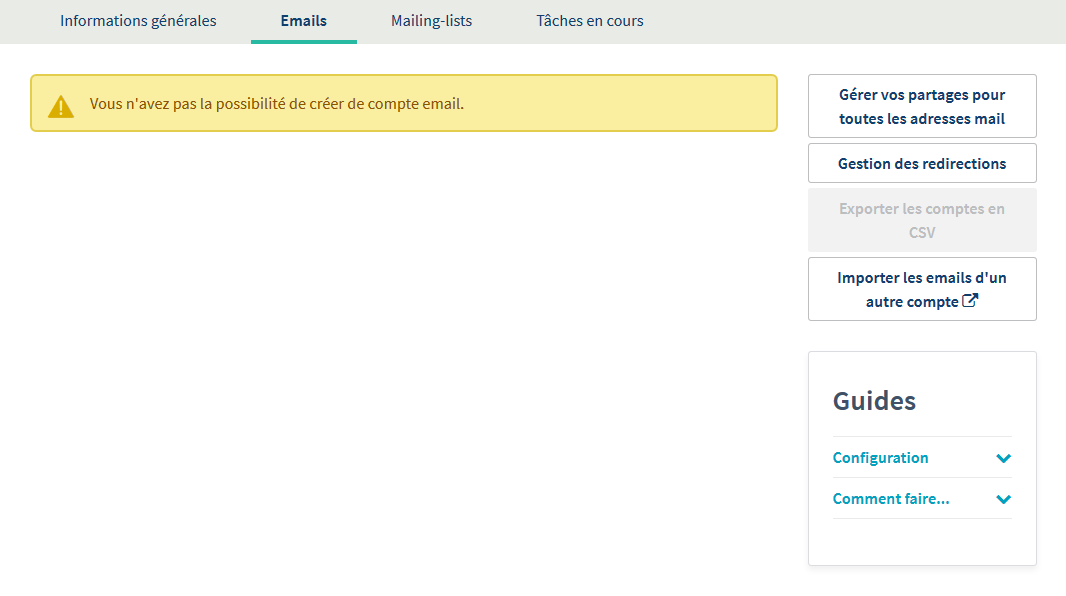
Task: Expand the Configuration chevron arrow
Action: (x=1003, y=458)
